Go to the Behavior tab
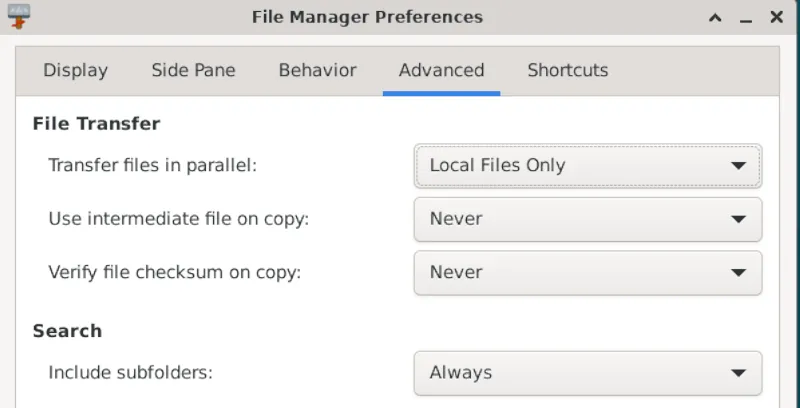Screen dimensions: 800x408 (317, 70)
